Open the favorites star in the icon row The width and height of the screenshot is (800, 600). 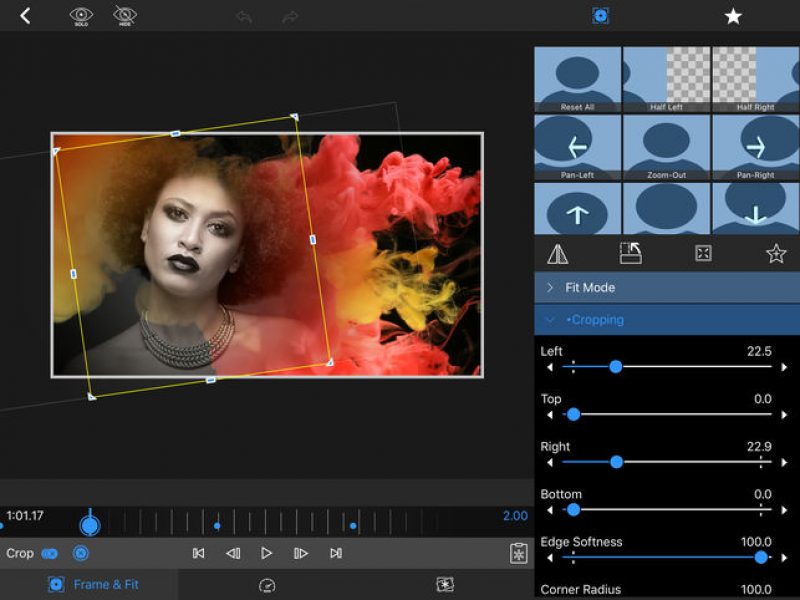point(775,253)
